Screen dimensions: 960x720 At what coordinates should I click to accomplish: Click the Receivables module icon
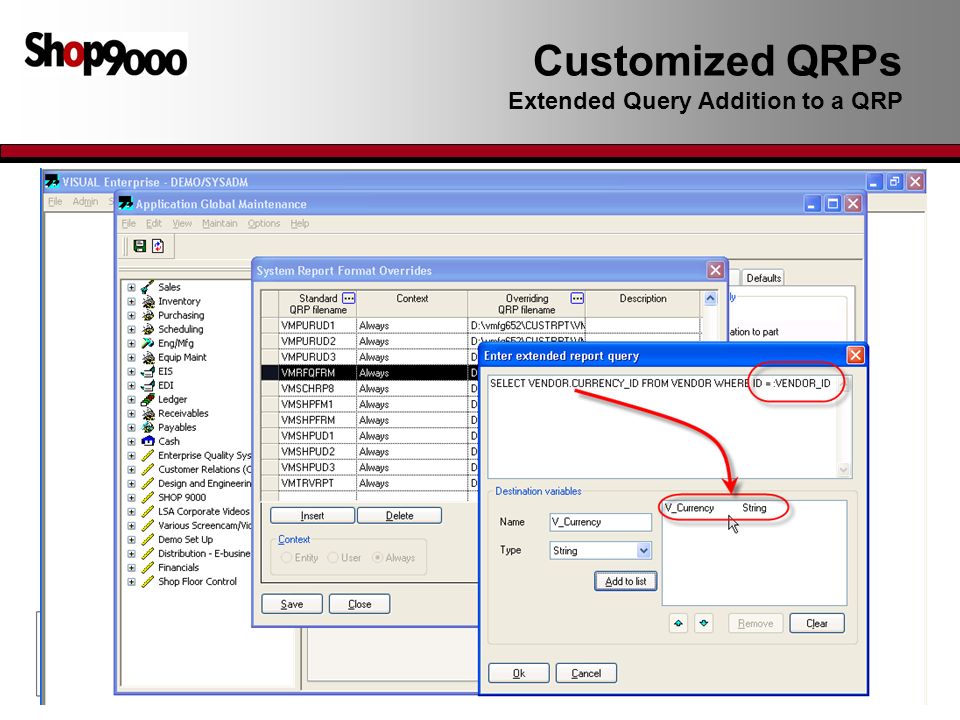[148, 414]
